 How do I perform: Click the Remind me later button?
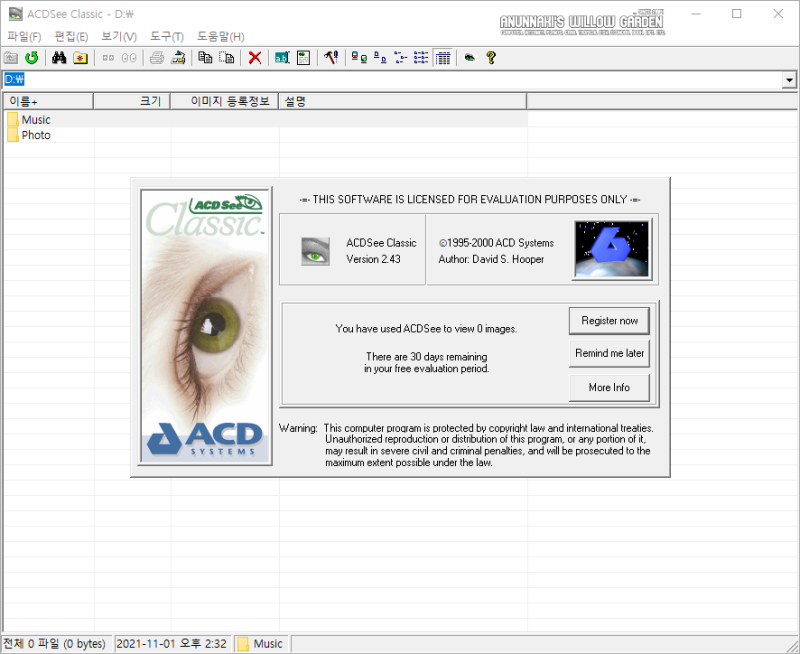[609, 354]
